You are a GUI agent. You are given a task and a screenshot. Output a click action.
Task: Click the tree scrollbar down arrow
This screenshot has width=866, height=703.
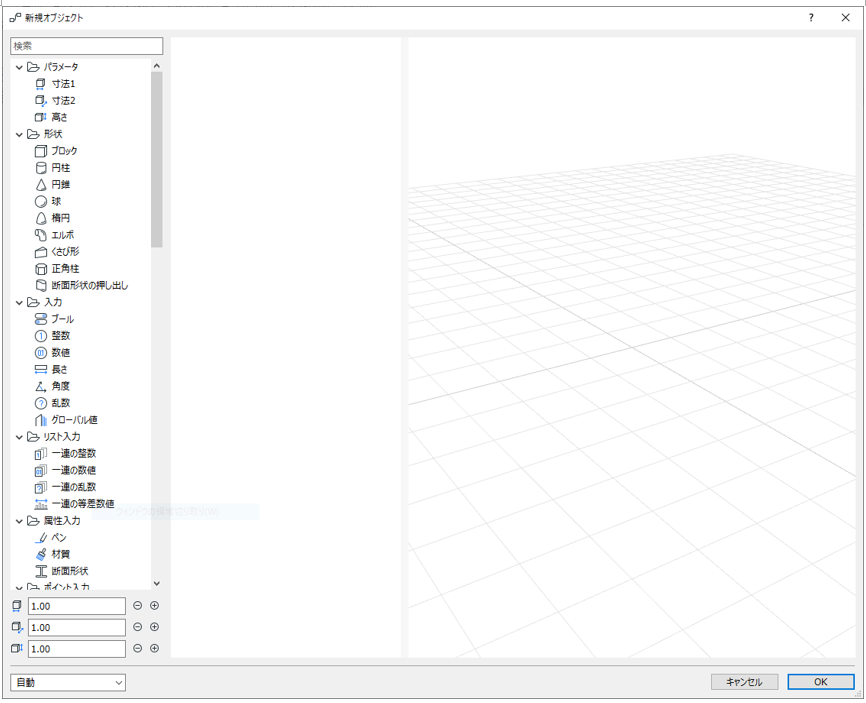pyautogui.click(x=157, y=584)
